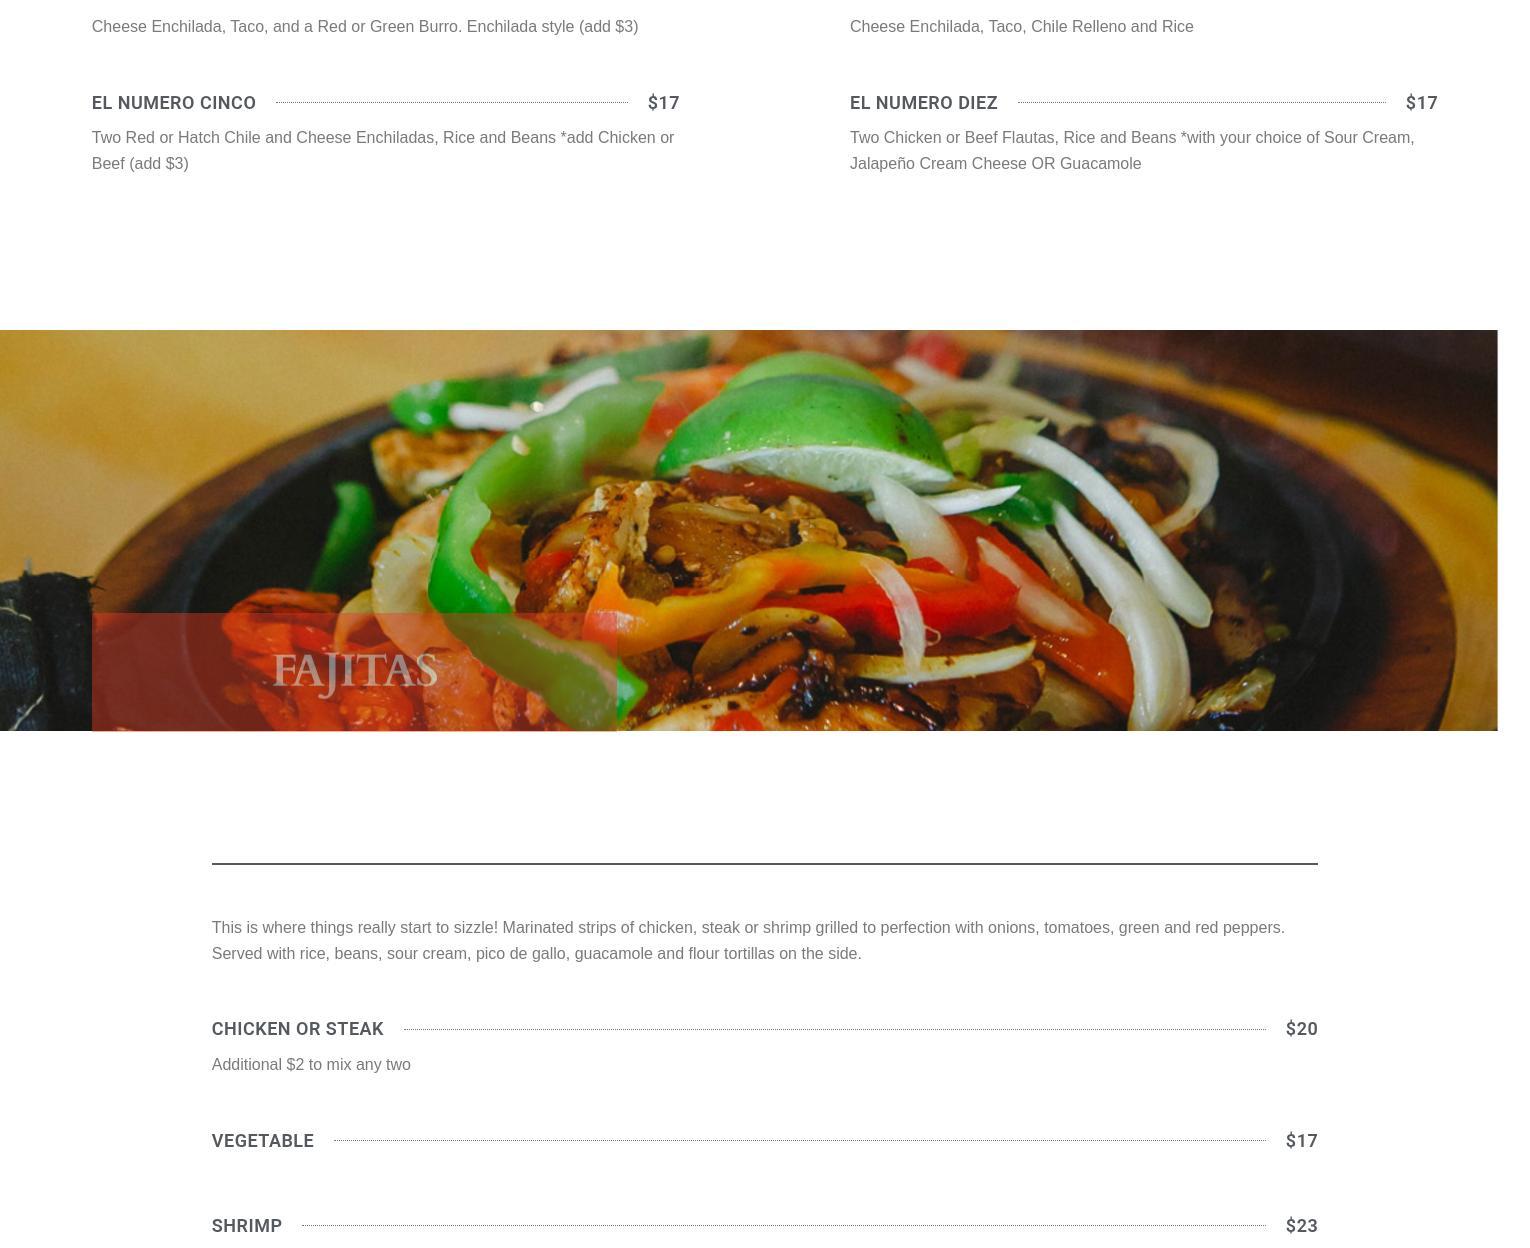Click the FAJITAS banner title
1530x1248 pixels.
355,671
